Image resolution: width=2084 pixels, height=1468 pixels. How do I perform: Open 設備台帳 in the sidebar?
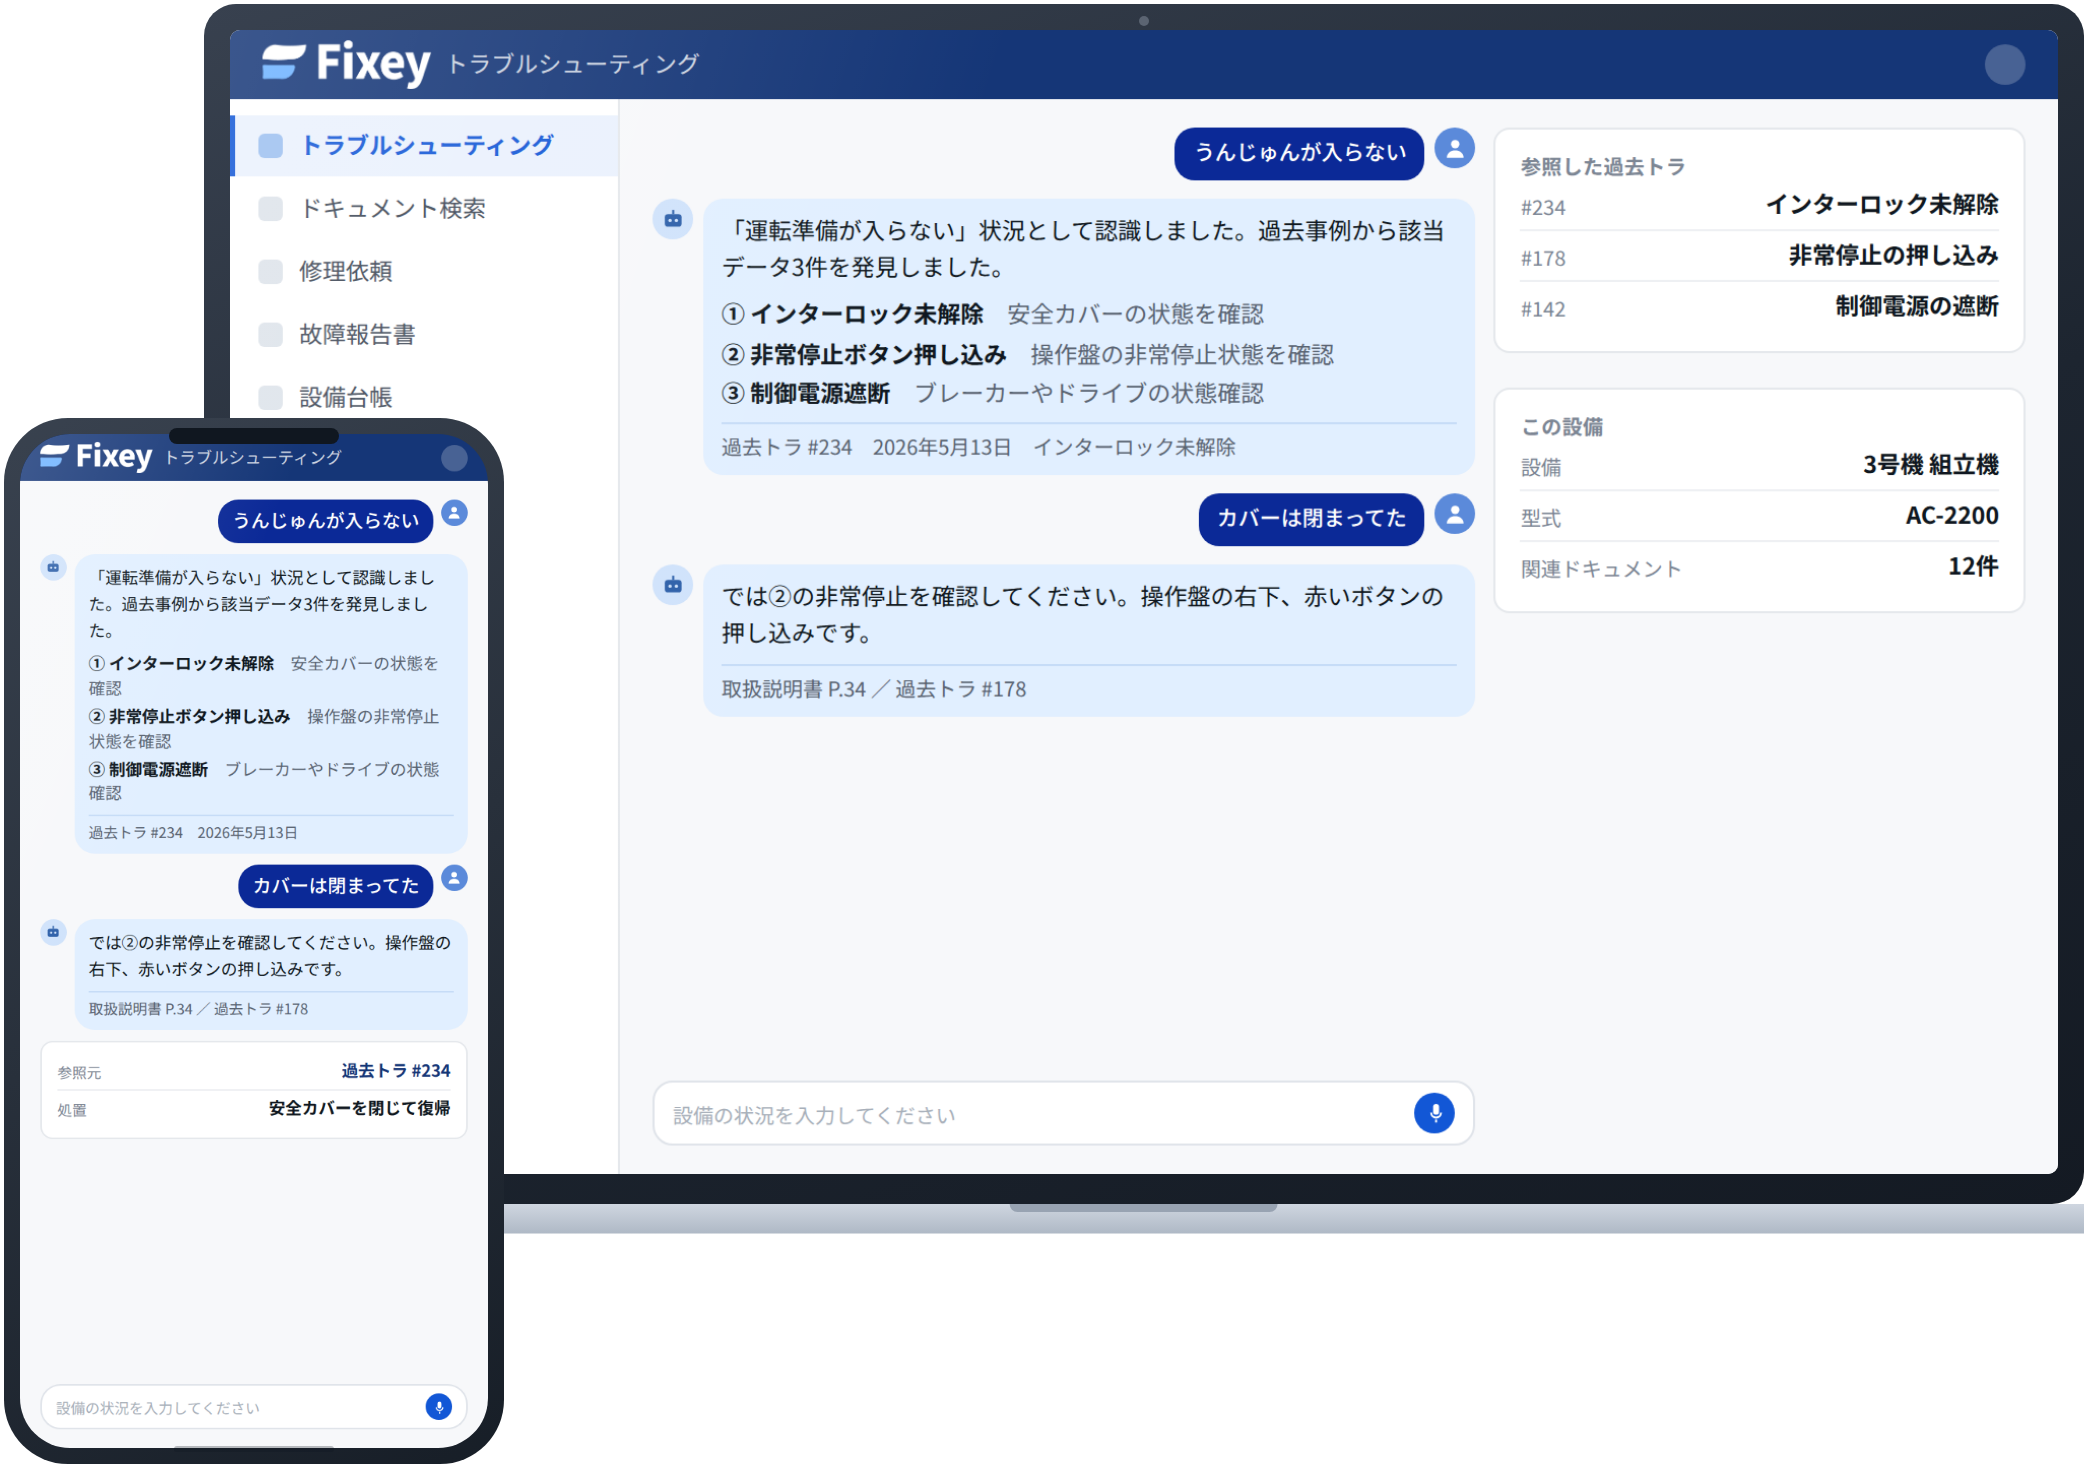[x=425, y=397]
